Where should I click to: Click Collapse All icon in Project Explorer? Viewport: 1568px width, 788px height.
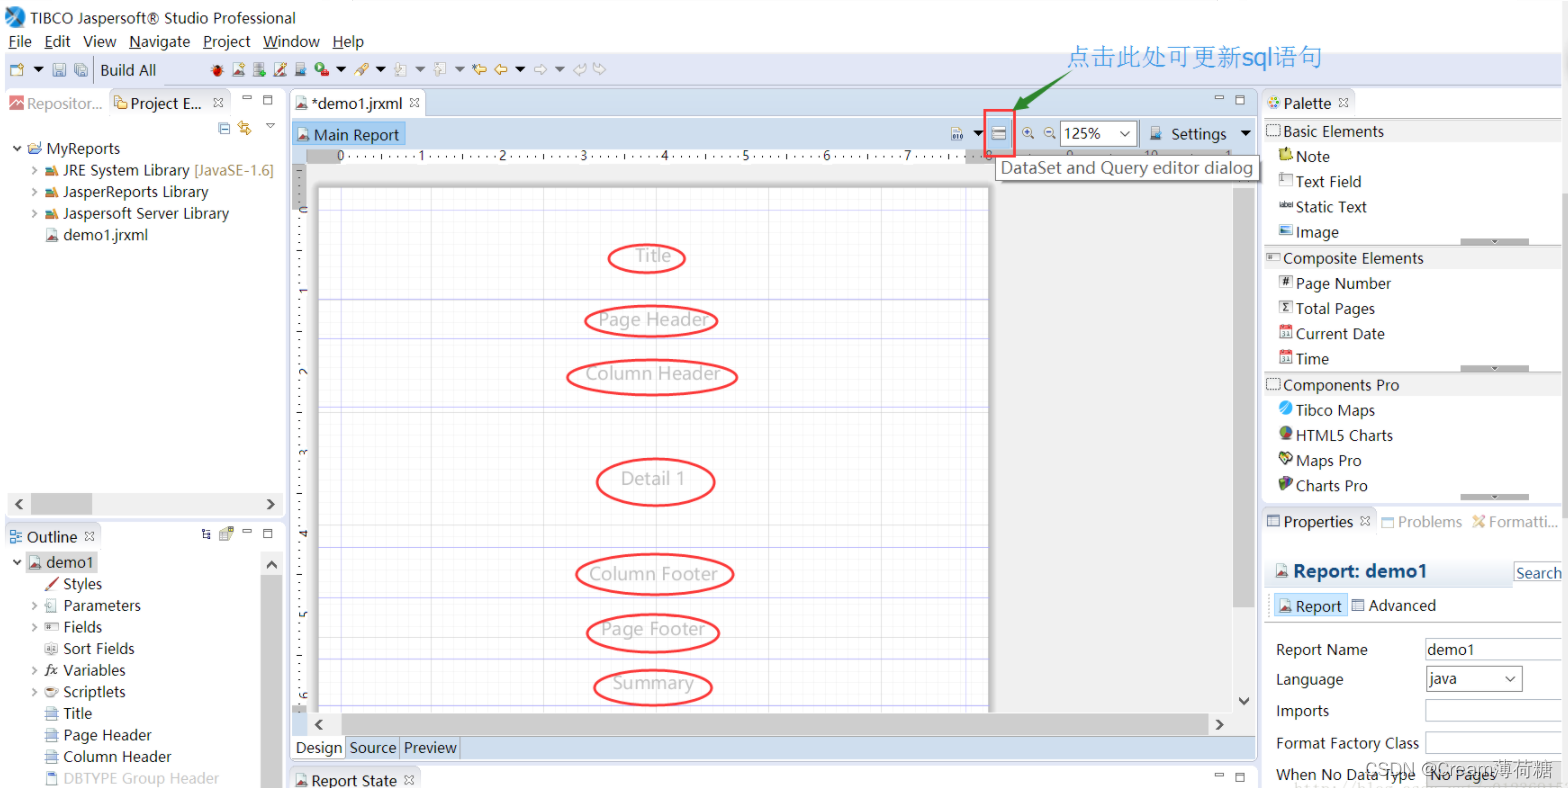[x=224, y=128]
